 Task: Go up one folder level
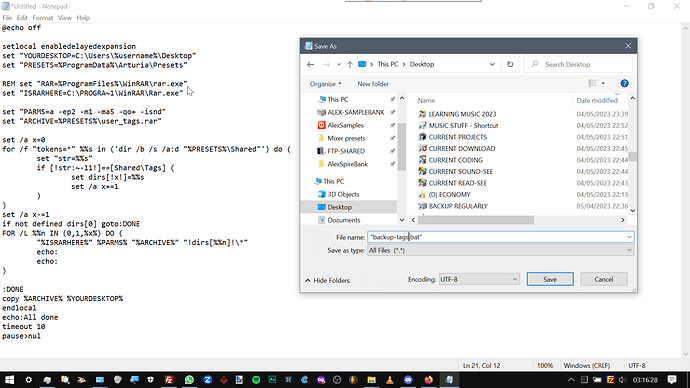pyautogui.click(x=350, y=64)
